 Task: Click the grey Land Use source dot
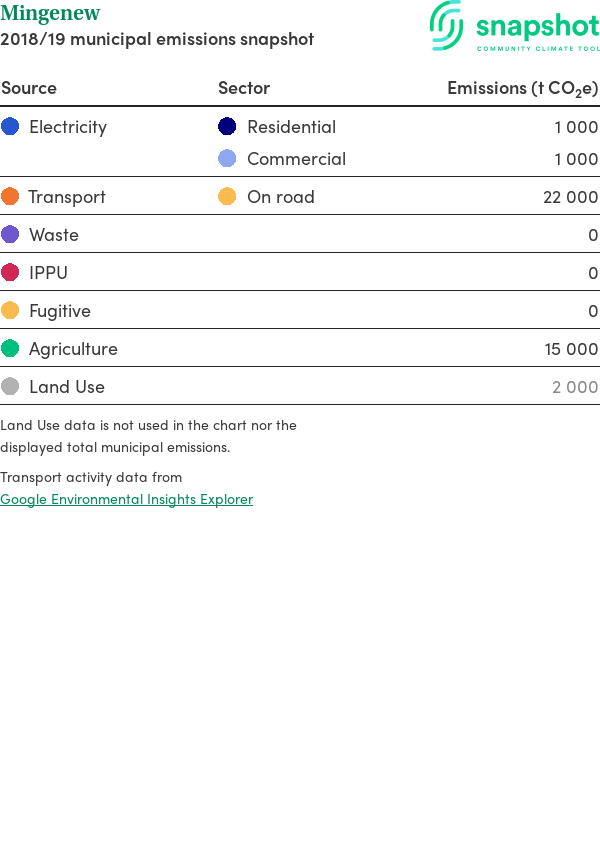point(10,387)
